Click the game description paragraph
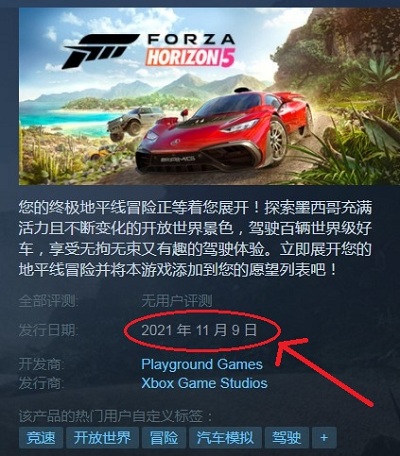Viewport: 400px width, 456px height. [x=195, y=239]
